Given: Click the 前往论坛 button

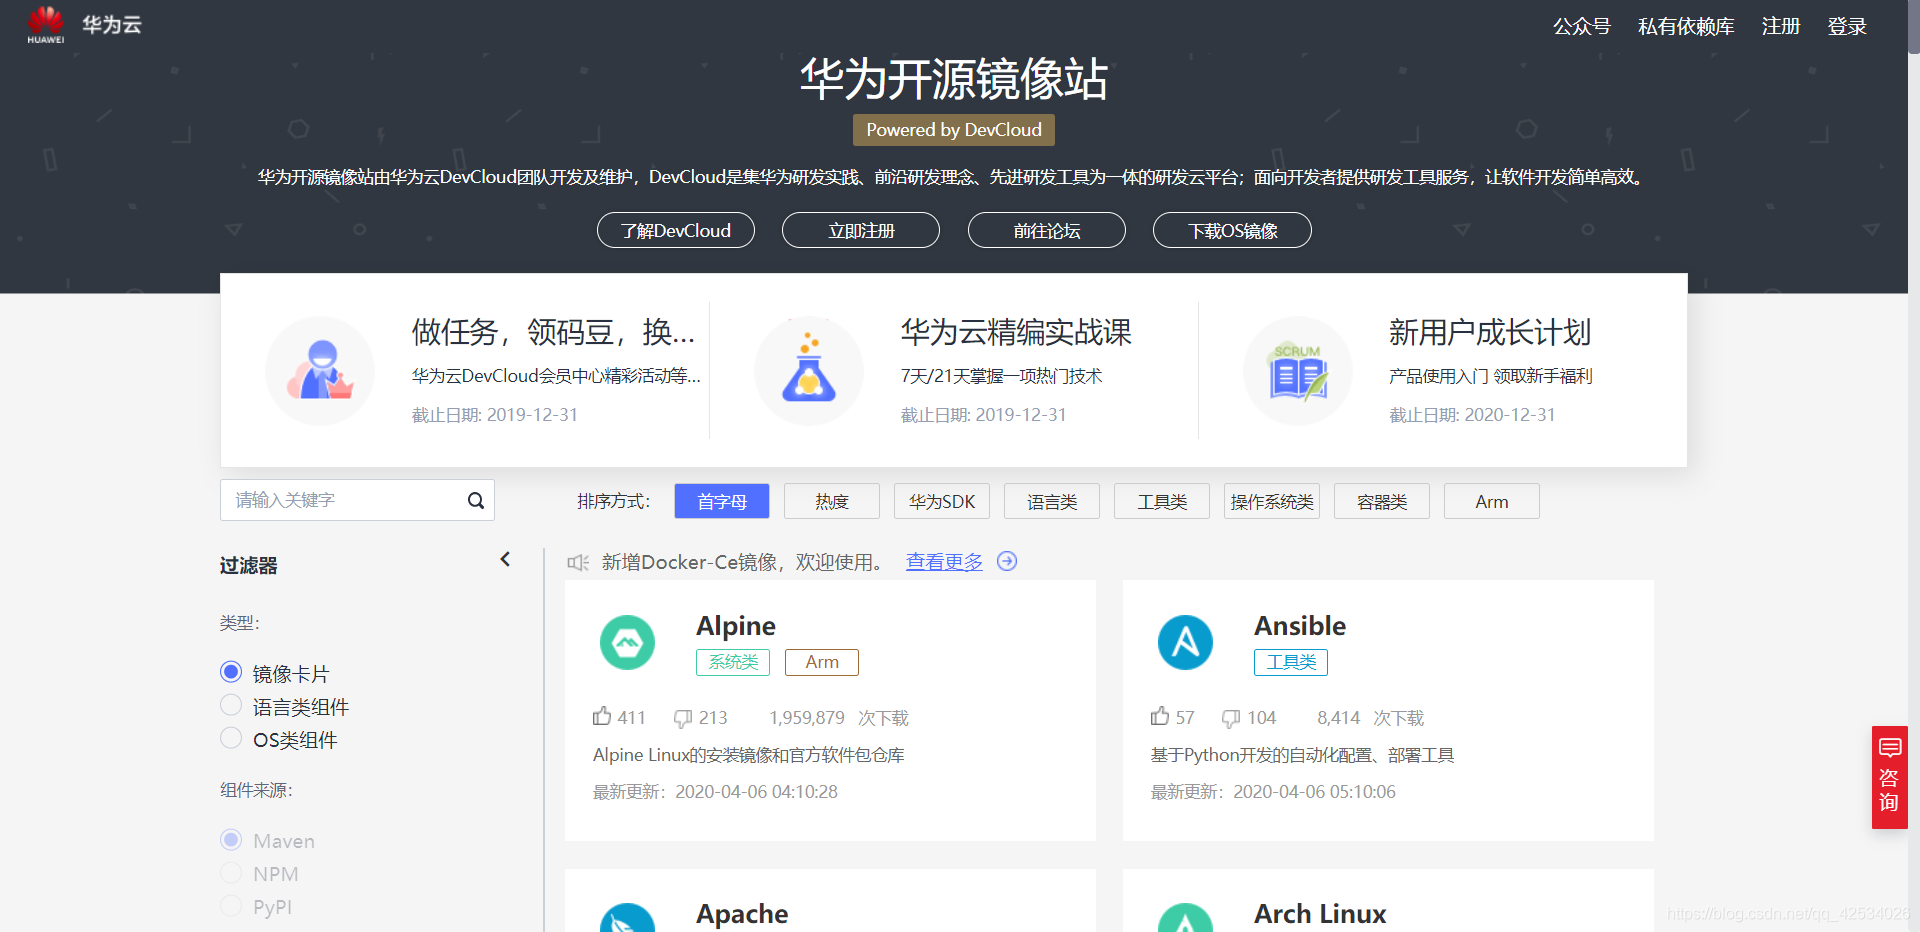Looking at the screenshot, I should coord(1047,230).
